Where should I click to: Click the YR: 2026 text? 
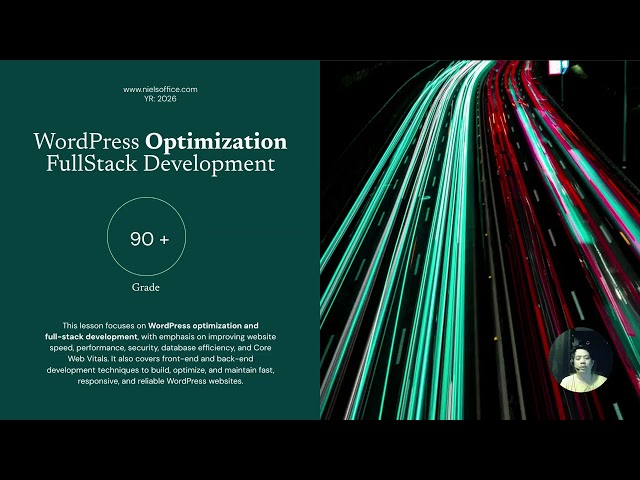[160, 99]
